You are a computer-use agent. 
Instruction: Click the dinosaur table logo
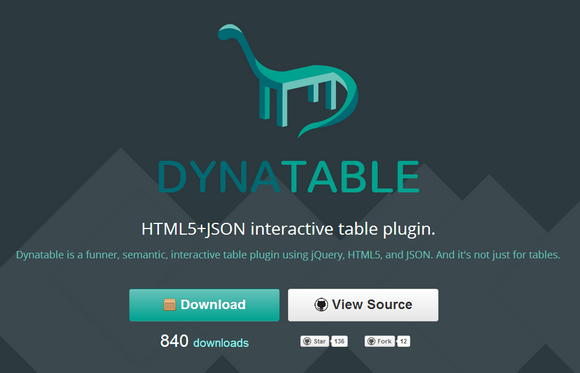click(x=288, y=81)
